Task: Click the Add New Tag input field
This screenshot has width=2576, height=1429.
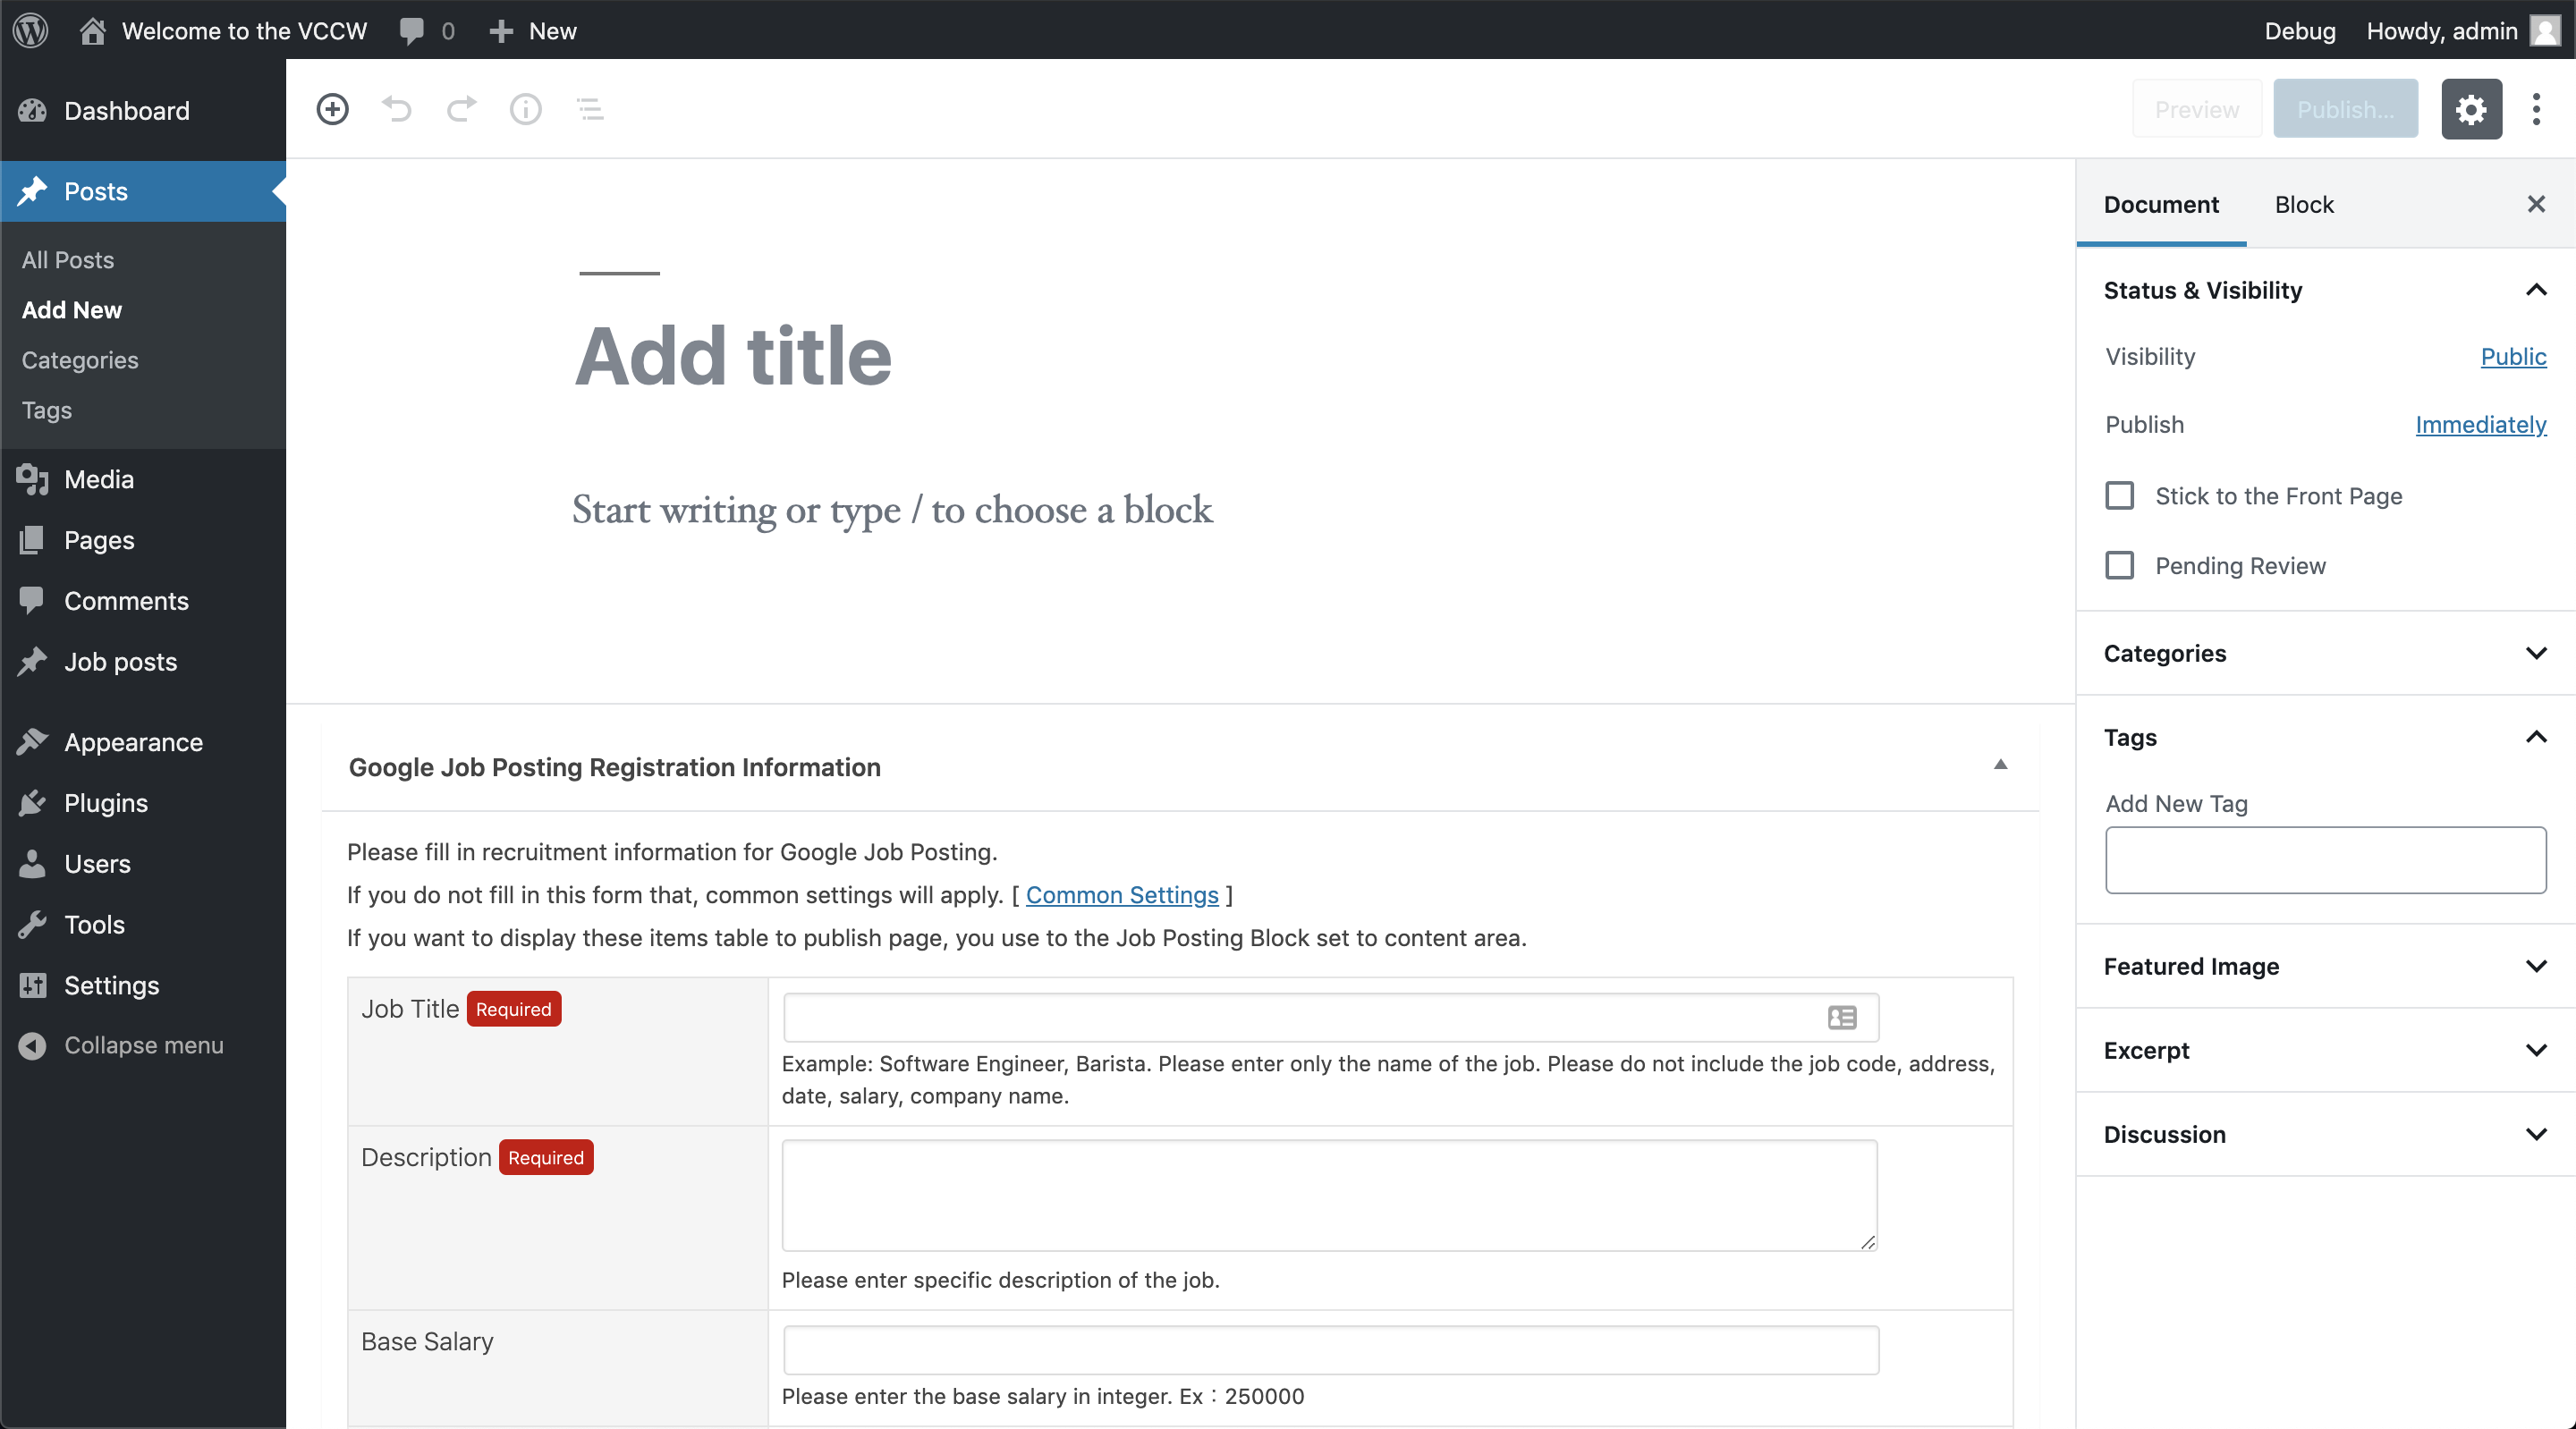Action: coord(2325,860)
